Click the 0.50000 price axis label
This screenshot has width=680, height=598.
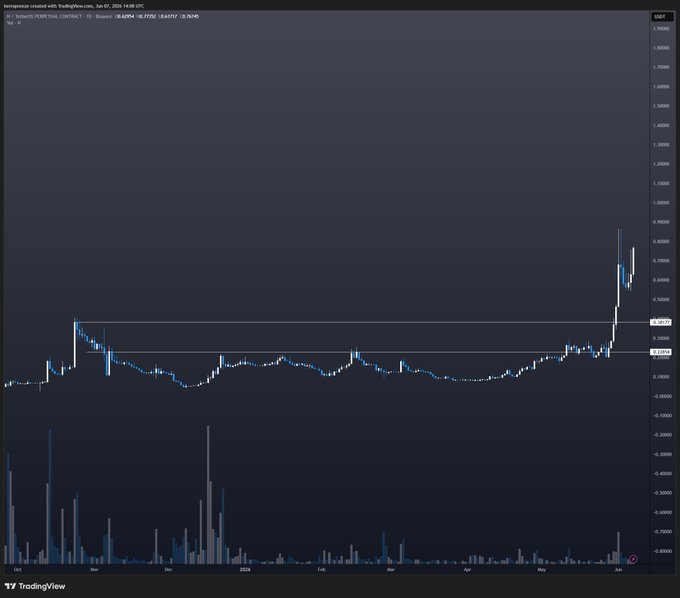(661, 299)
